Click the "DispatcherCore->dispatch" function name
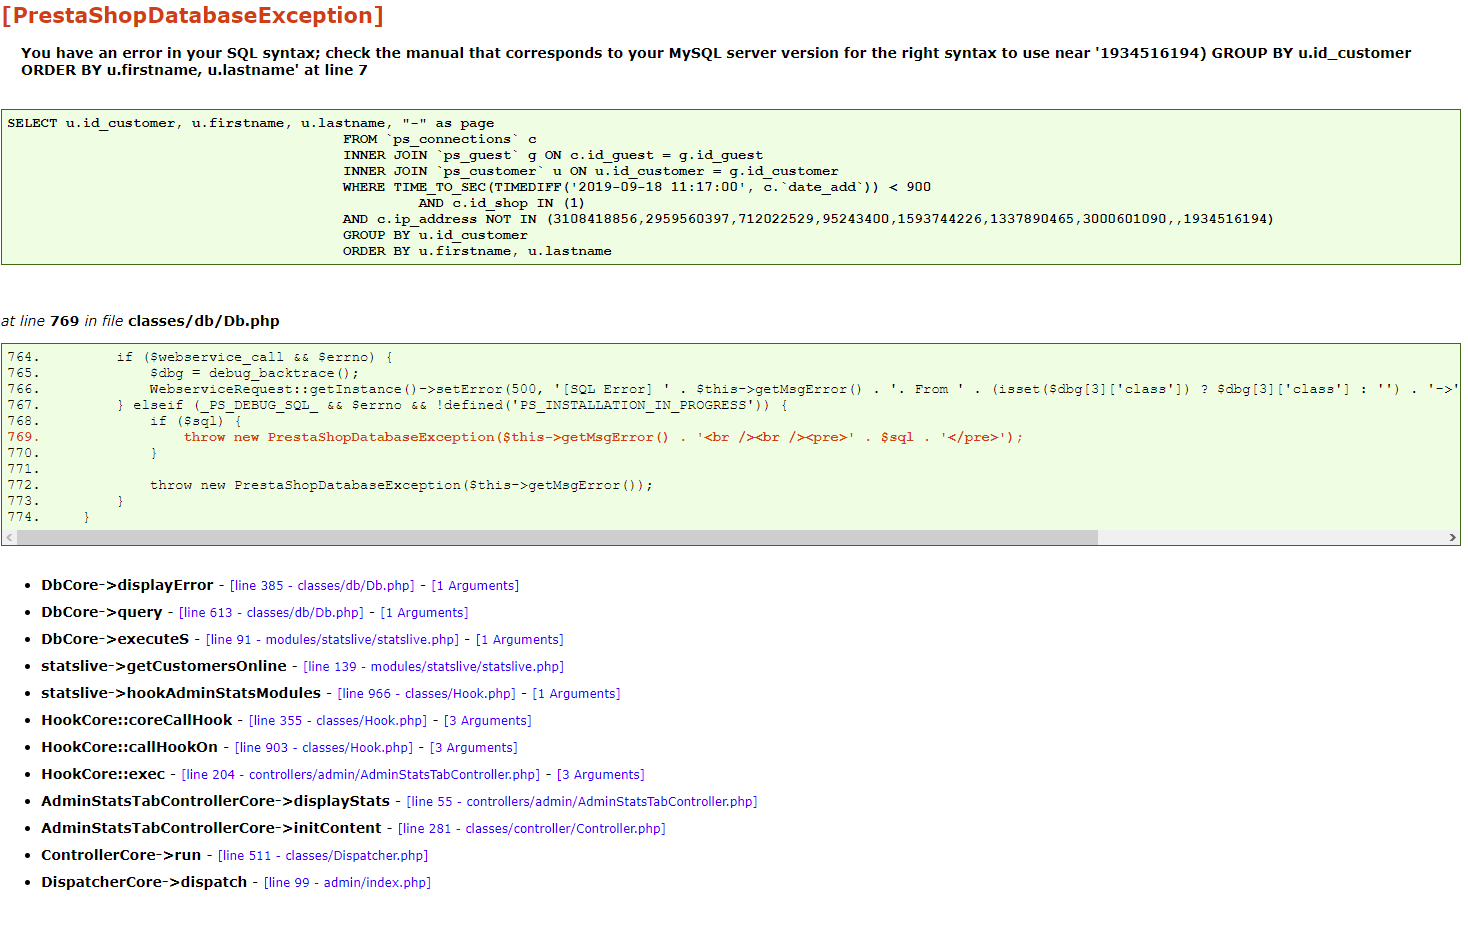Viewport: 1468px width, 926px height. click(x=144, y=882)
